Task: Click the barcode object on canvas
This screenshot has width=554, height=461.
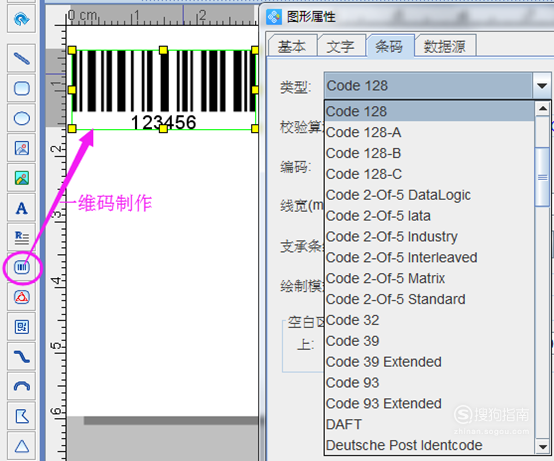Action: pos(164,90)
